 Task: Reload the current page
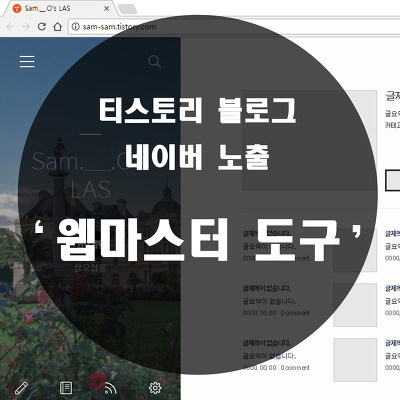pos(42,27)
